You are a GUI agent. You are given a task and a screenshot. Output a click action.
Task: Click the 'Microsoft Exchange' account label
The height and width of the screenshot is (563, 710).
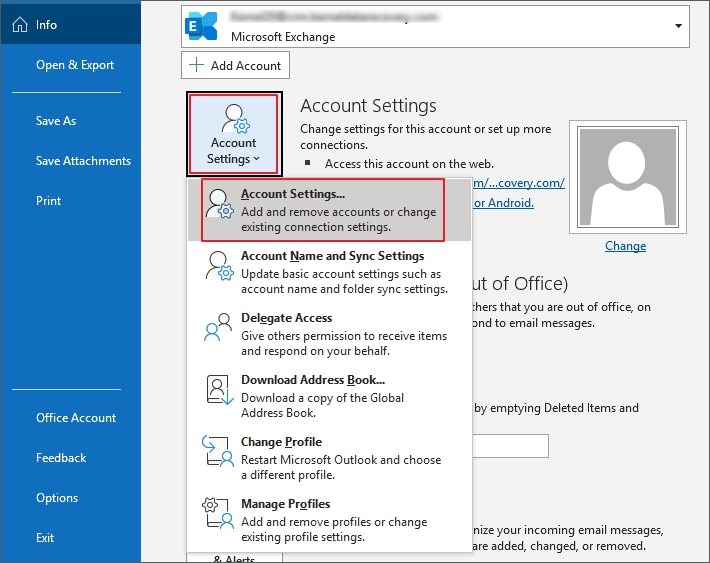[283, 37]
